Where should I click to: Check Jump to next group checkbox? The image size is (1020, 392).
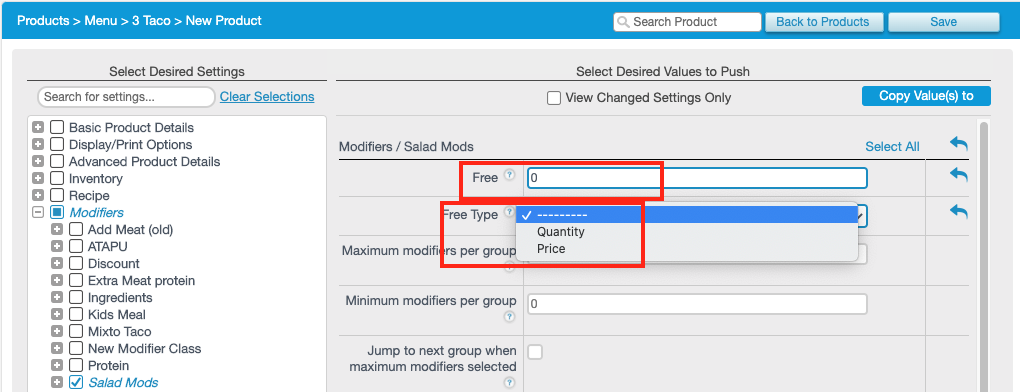pos(535,352)
